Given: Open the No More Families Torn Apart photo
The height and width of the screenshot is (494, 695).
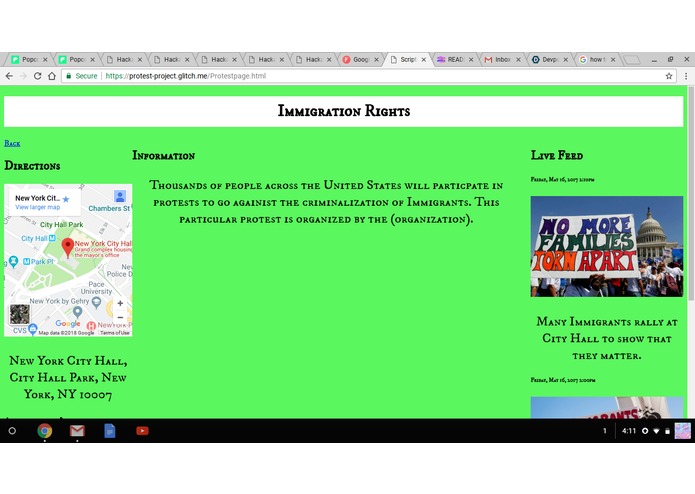Looking at the screenshot, I should click(x=606, y=246).
